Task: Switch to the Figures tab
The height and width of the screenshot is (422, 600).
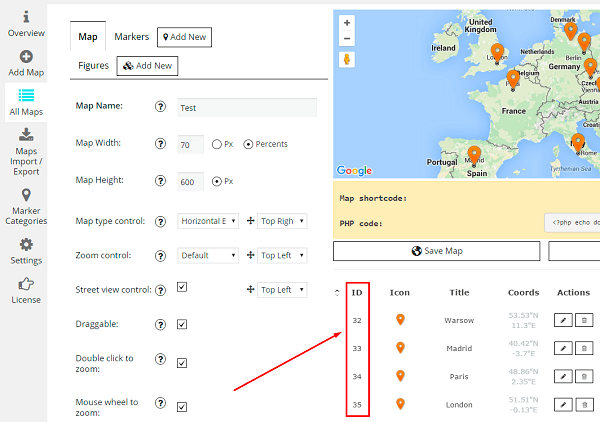Action: coord(93,66)
